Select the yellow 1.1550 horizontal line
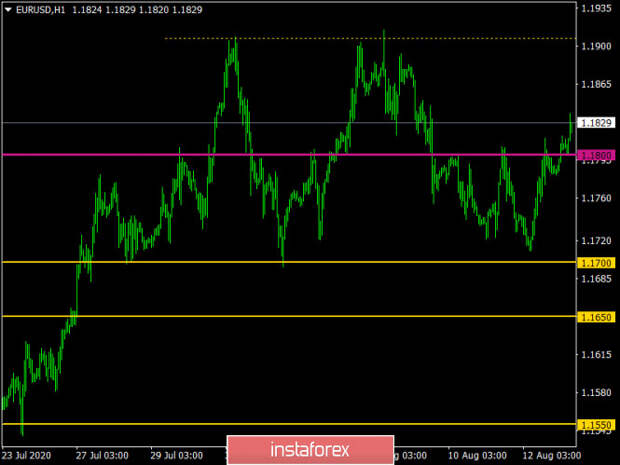 point(289,424)
